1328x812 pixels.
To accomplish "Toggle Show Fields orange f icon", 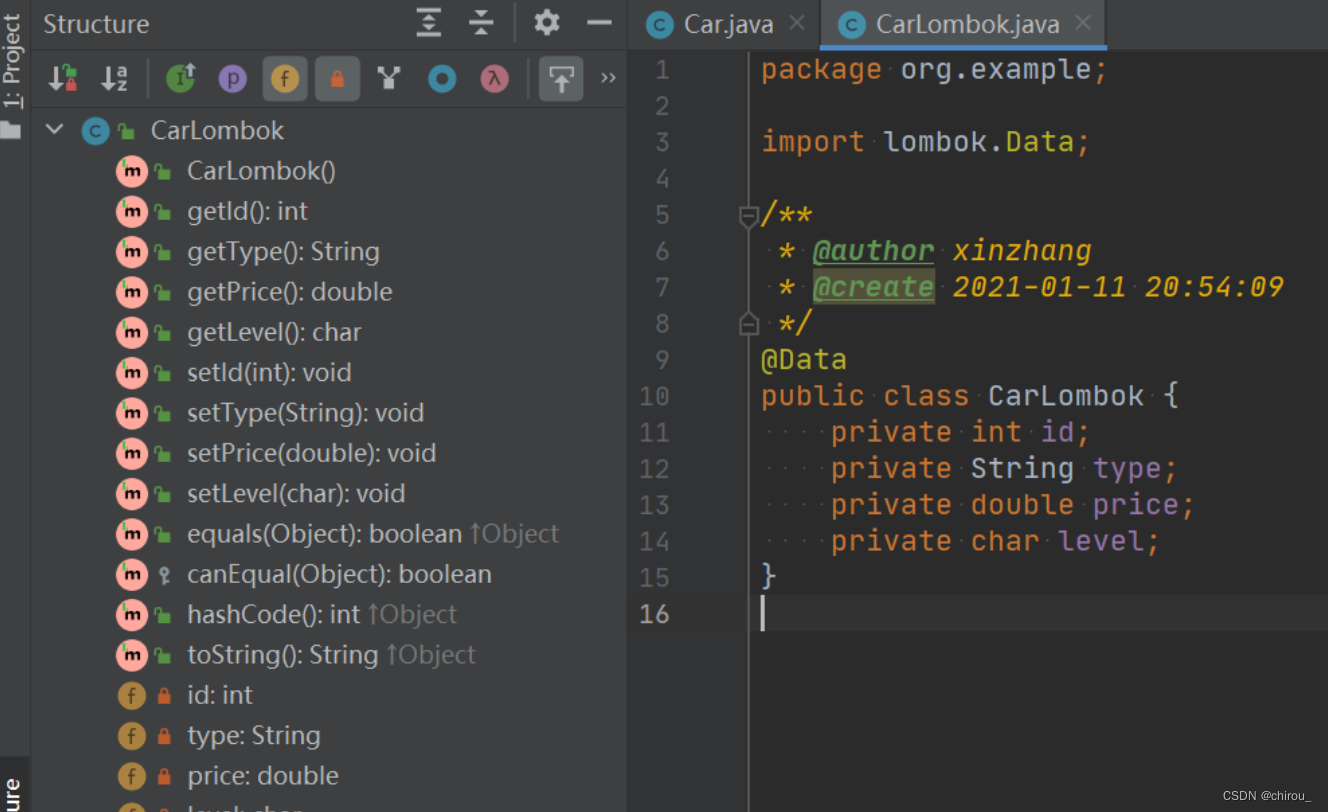I will pos(285,79).
